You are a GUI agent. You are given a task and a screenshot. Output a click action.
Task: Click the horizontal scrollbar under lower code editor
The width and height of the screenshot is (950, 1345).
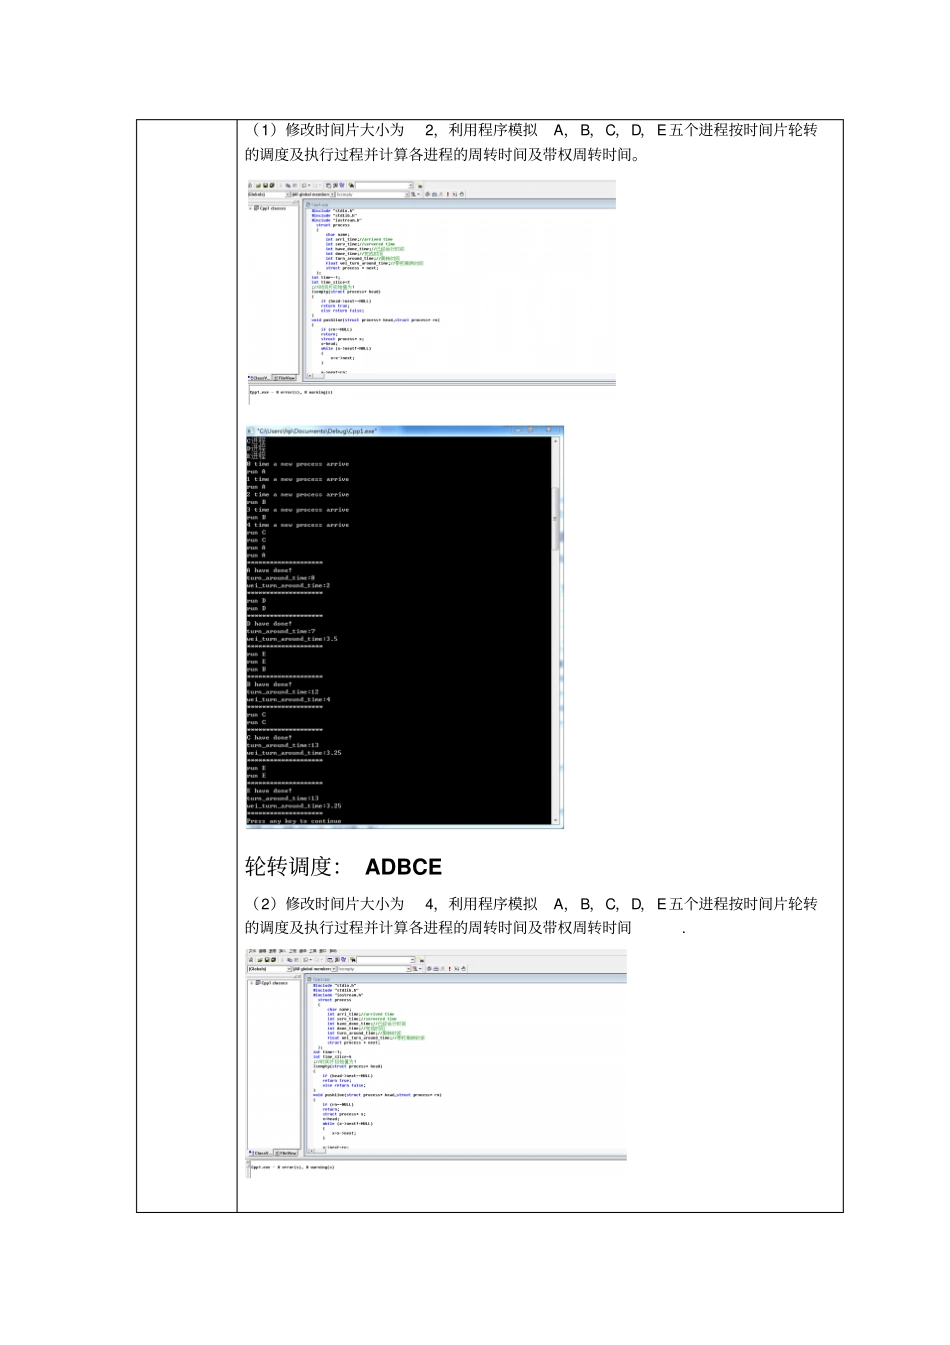coord(466,1151)
